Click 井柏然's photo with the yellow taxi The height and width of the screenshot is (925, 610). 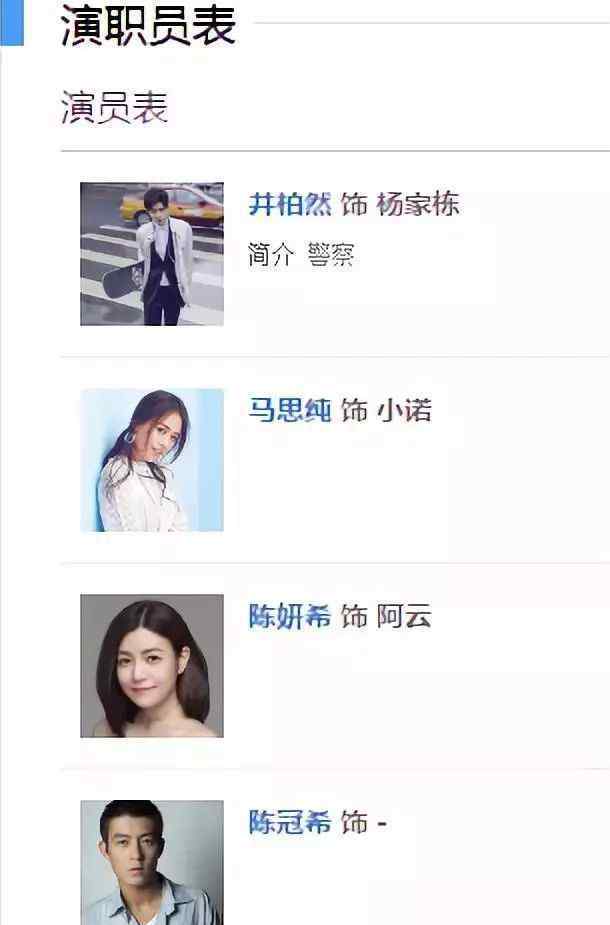coord(152,254)
